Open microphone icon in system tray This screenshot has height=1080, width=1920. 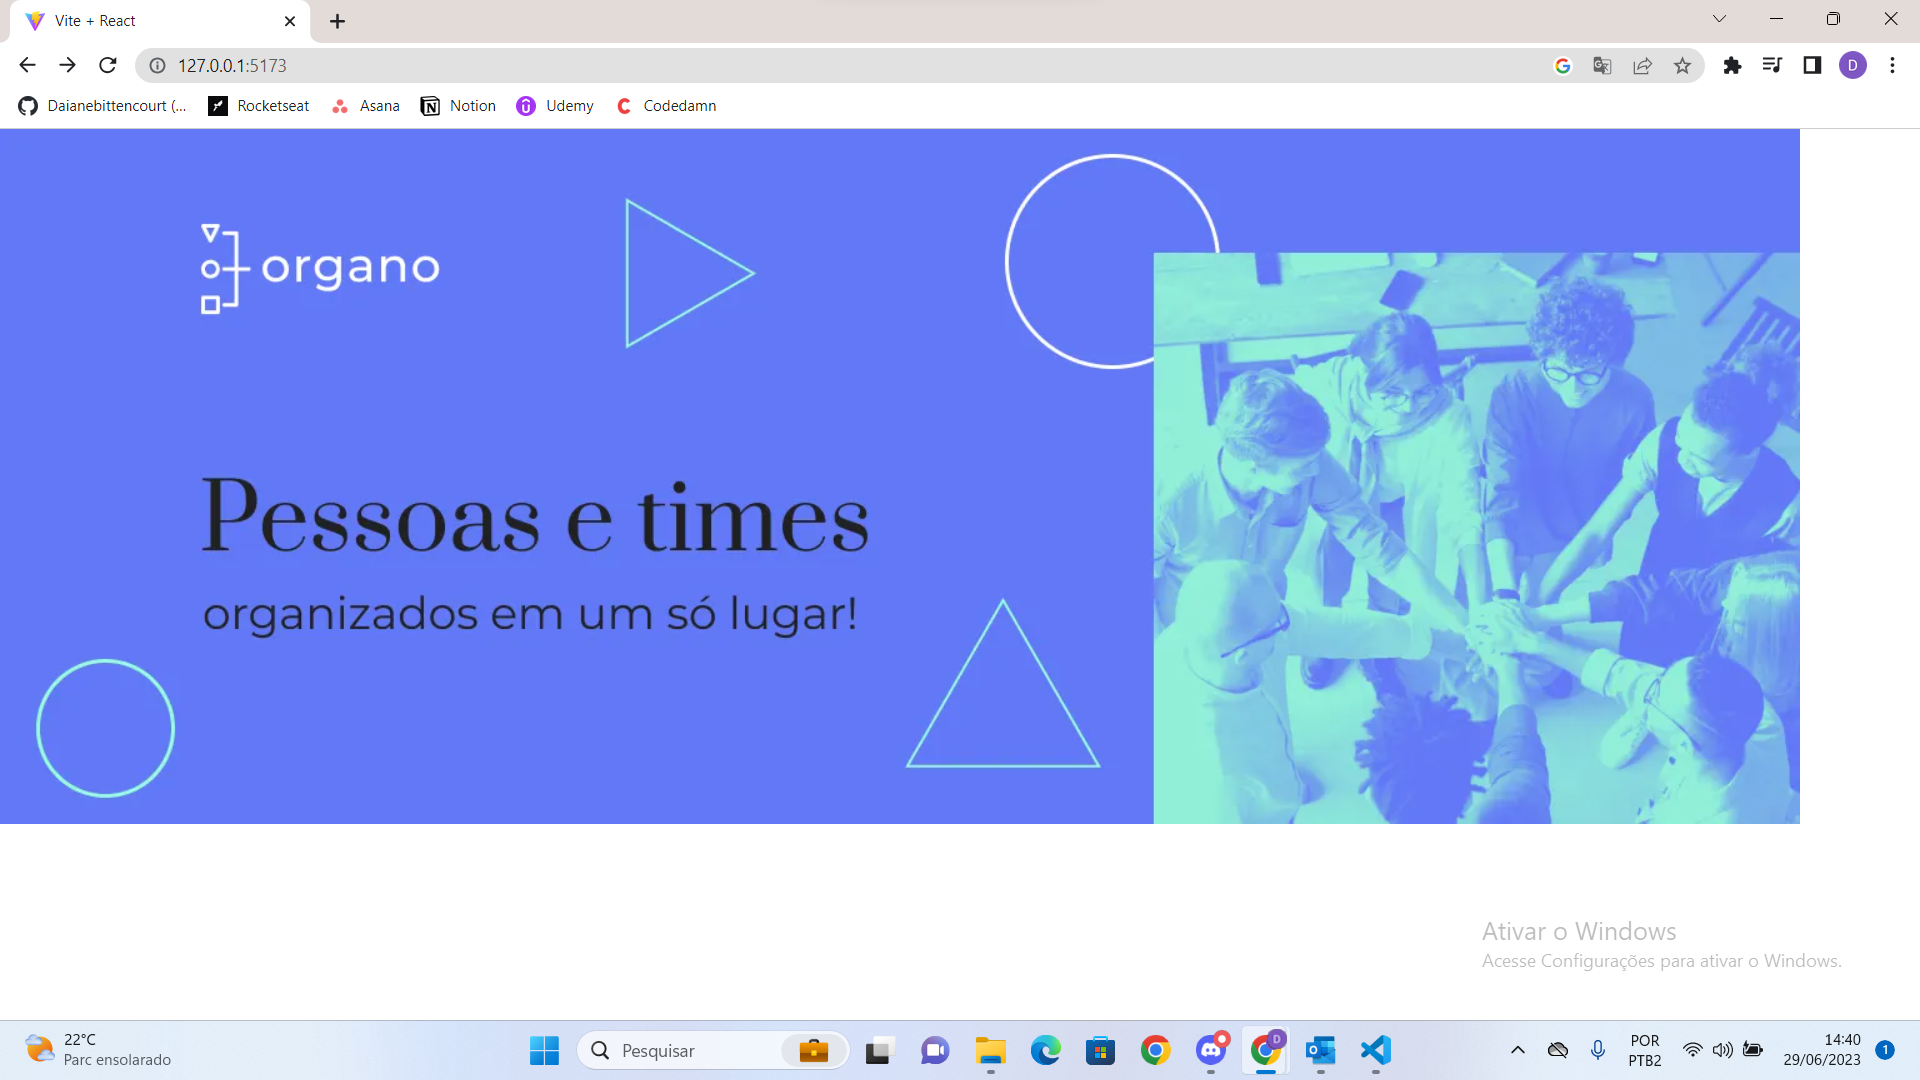click(x=1598, y=1051)
